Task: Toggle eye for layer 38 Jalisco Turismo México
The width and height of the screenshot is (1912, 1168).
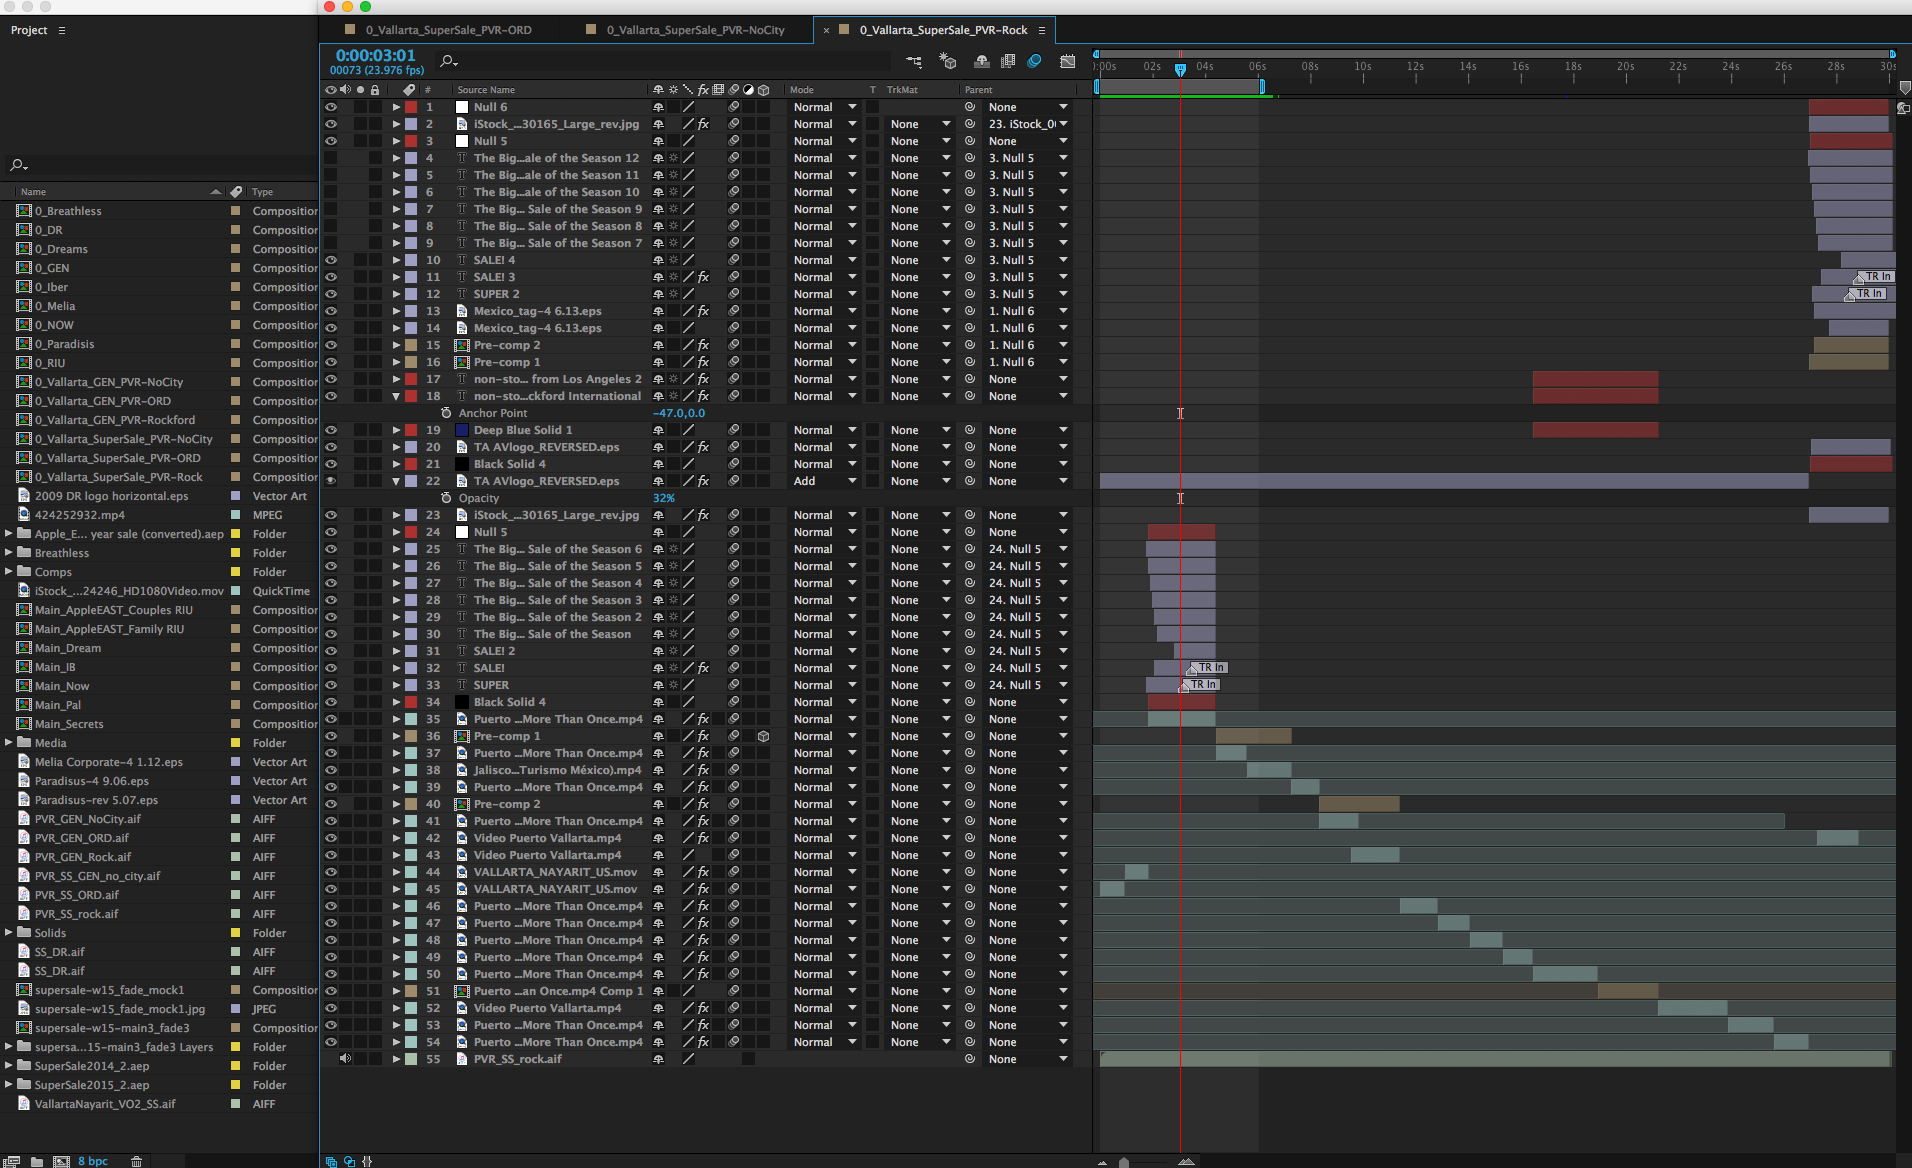Action: pyautogui.click(x=331, y=770)
